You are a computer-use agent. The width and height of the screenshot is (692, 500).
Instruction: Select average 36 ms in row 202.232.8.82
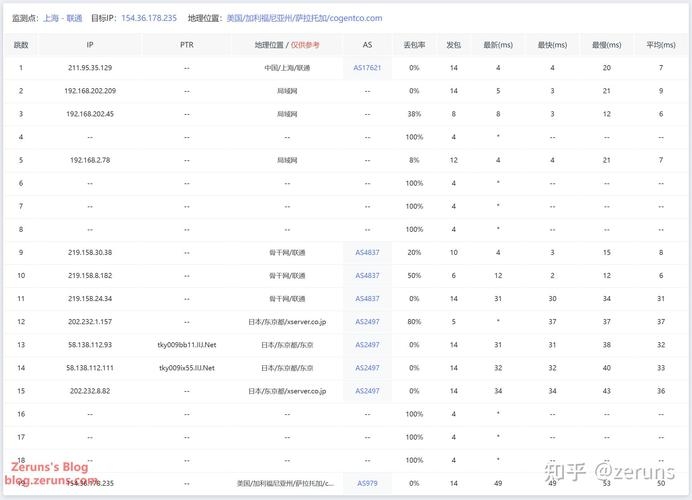click(x=661, y=391)
